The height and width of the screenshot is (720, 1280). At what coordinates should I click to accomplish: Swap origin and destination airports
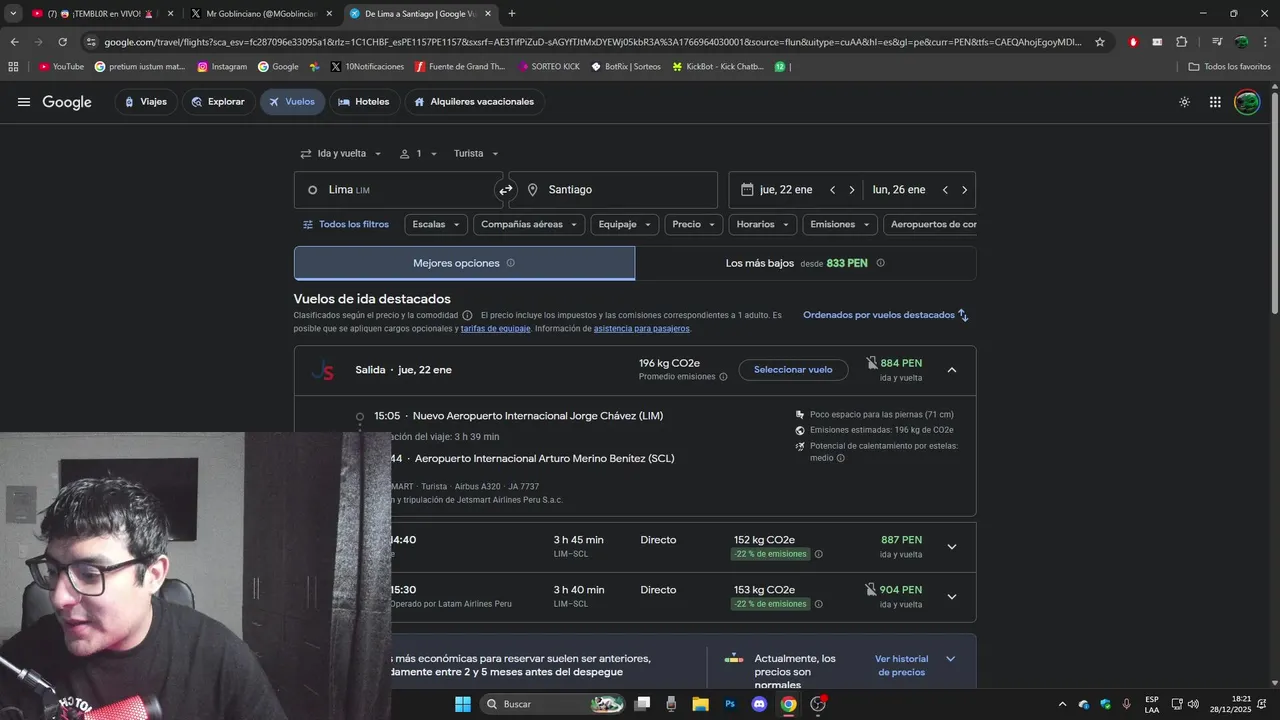pyautogui.click(x=506, y=190)
